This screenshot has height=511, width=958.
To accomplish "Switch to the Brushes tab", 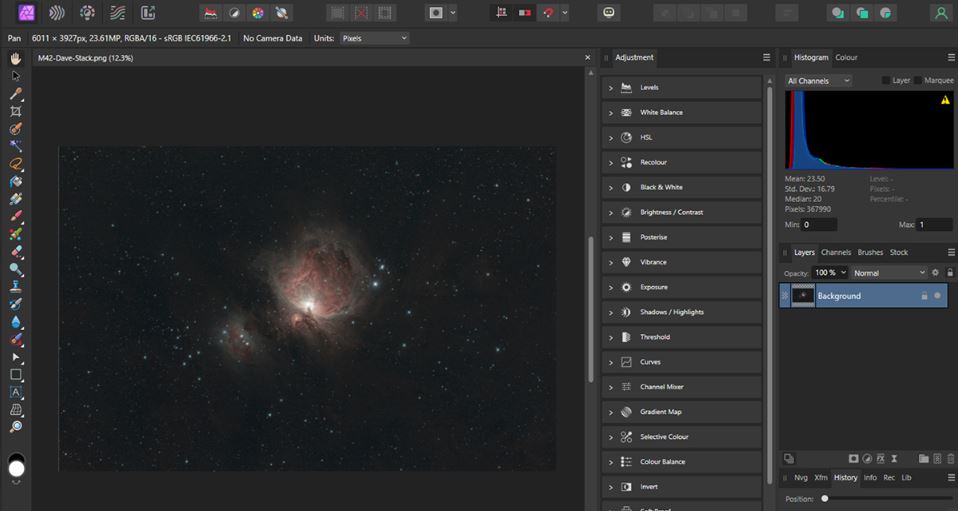I will click(x=870, y=252).
